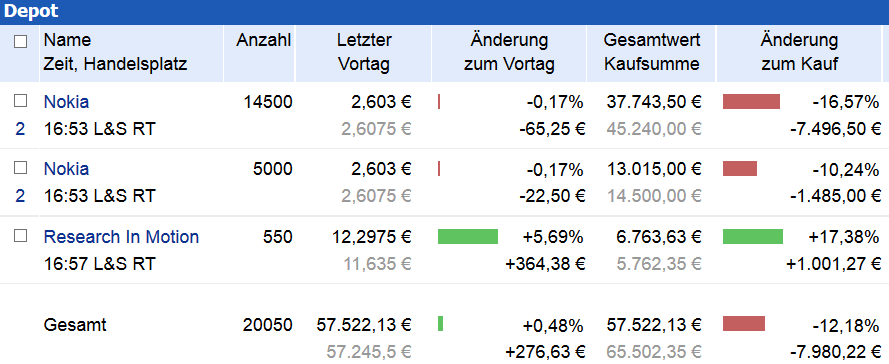
Task: Click the green +5,69% daily change bar
Action: pyautogui.click(x=468, y=236)
